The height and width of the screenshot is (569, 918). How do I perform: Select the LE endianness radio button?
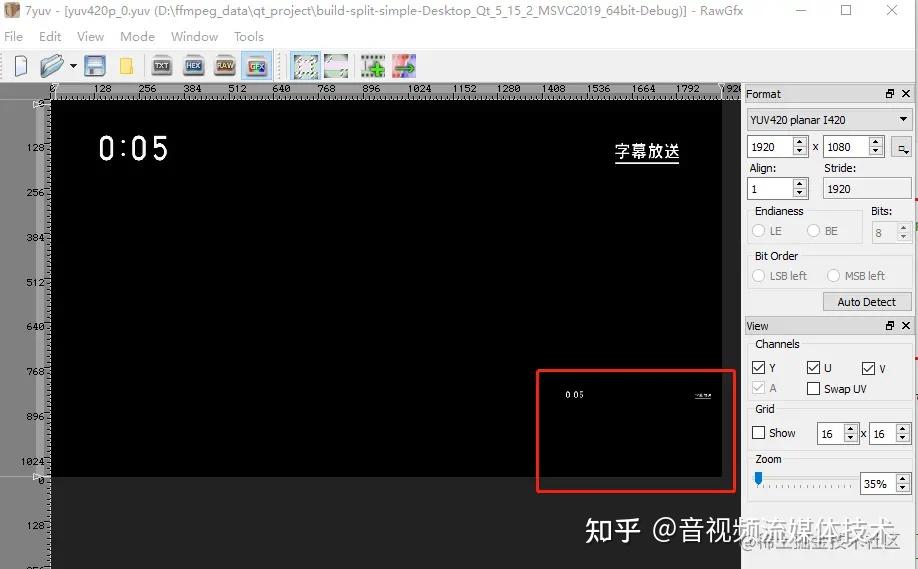point(759,231)
